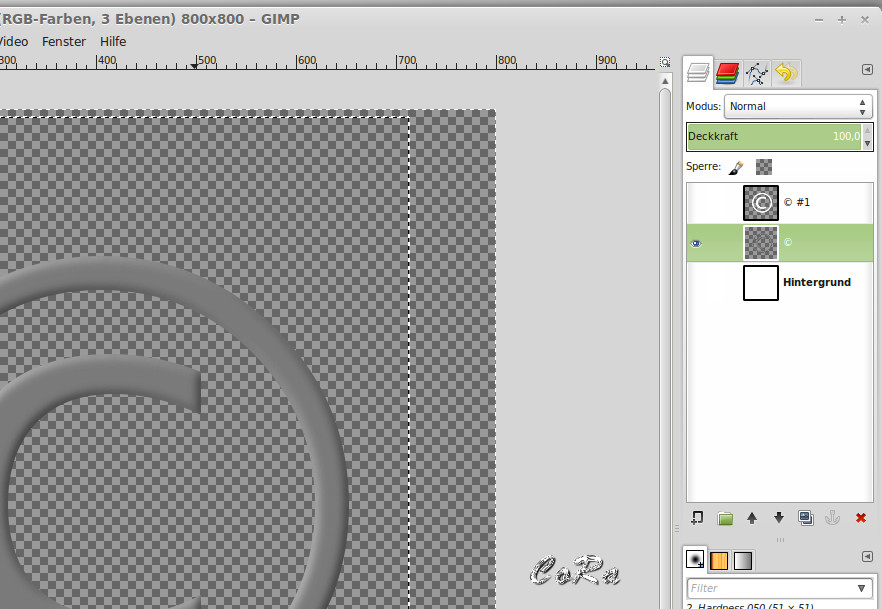This screenshot has width=882, height=609.
Task: Open the Undo History tab
Action: 786,73
